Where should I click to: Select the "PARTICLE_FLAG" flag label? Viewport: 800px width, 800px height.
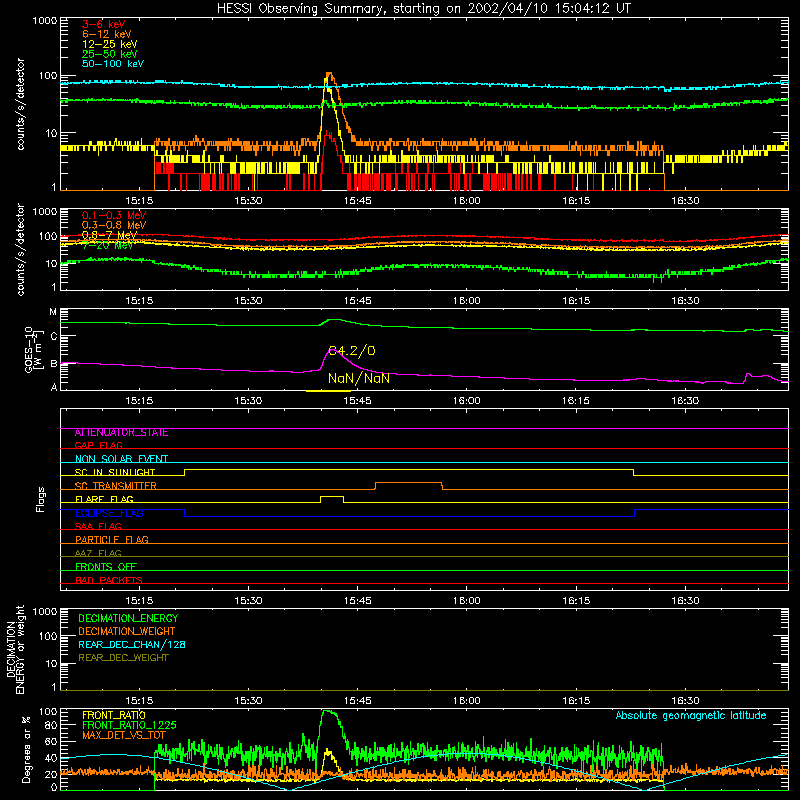point(112,540)
